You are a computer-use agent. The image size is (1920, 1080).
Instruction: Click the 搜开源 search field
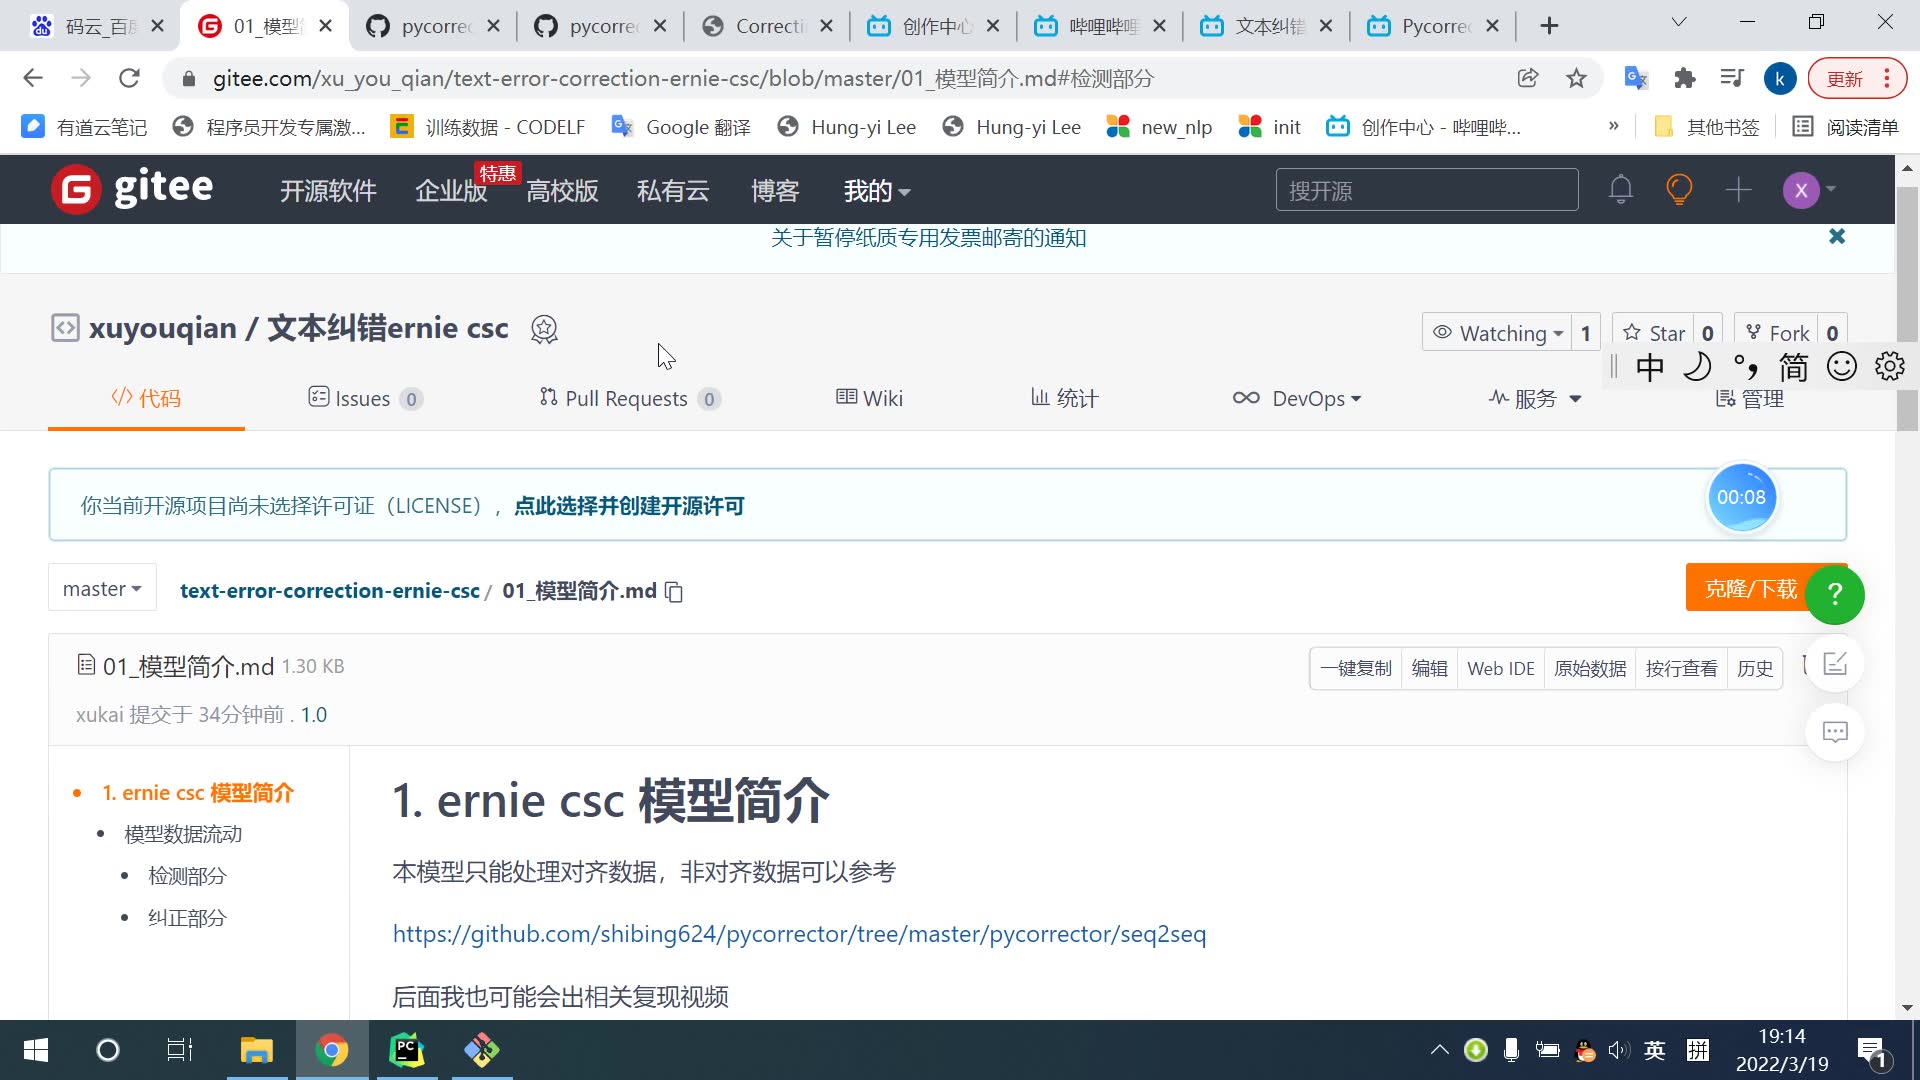coord(1427,190)
